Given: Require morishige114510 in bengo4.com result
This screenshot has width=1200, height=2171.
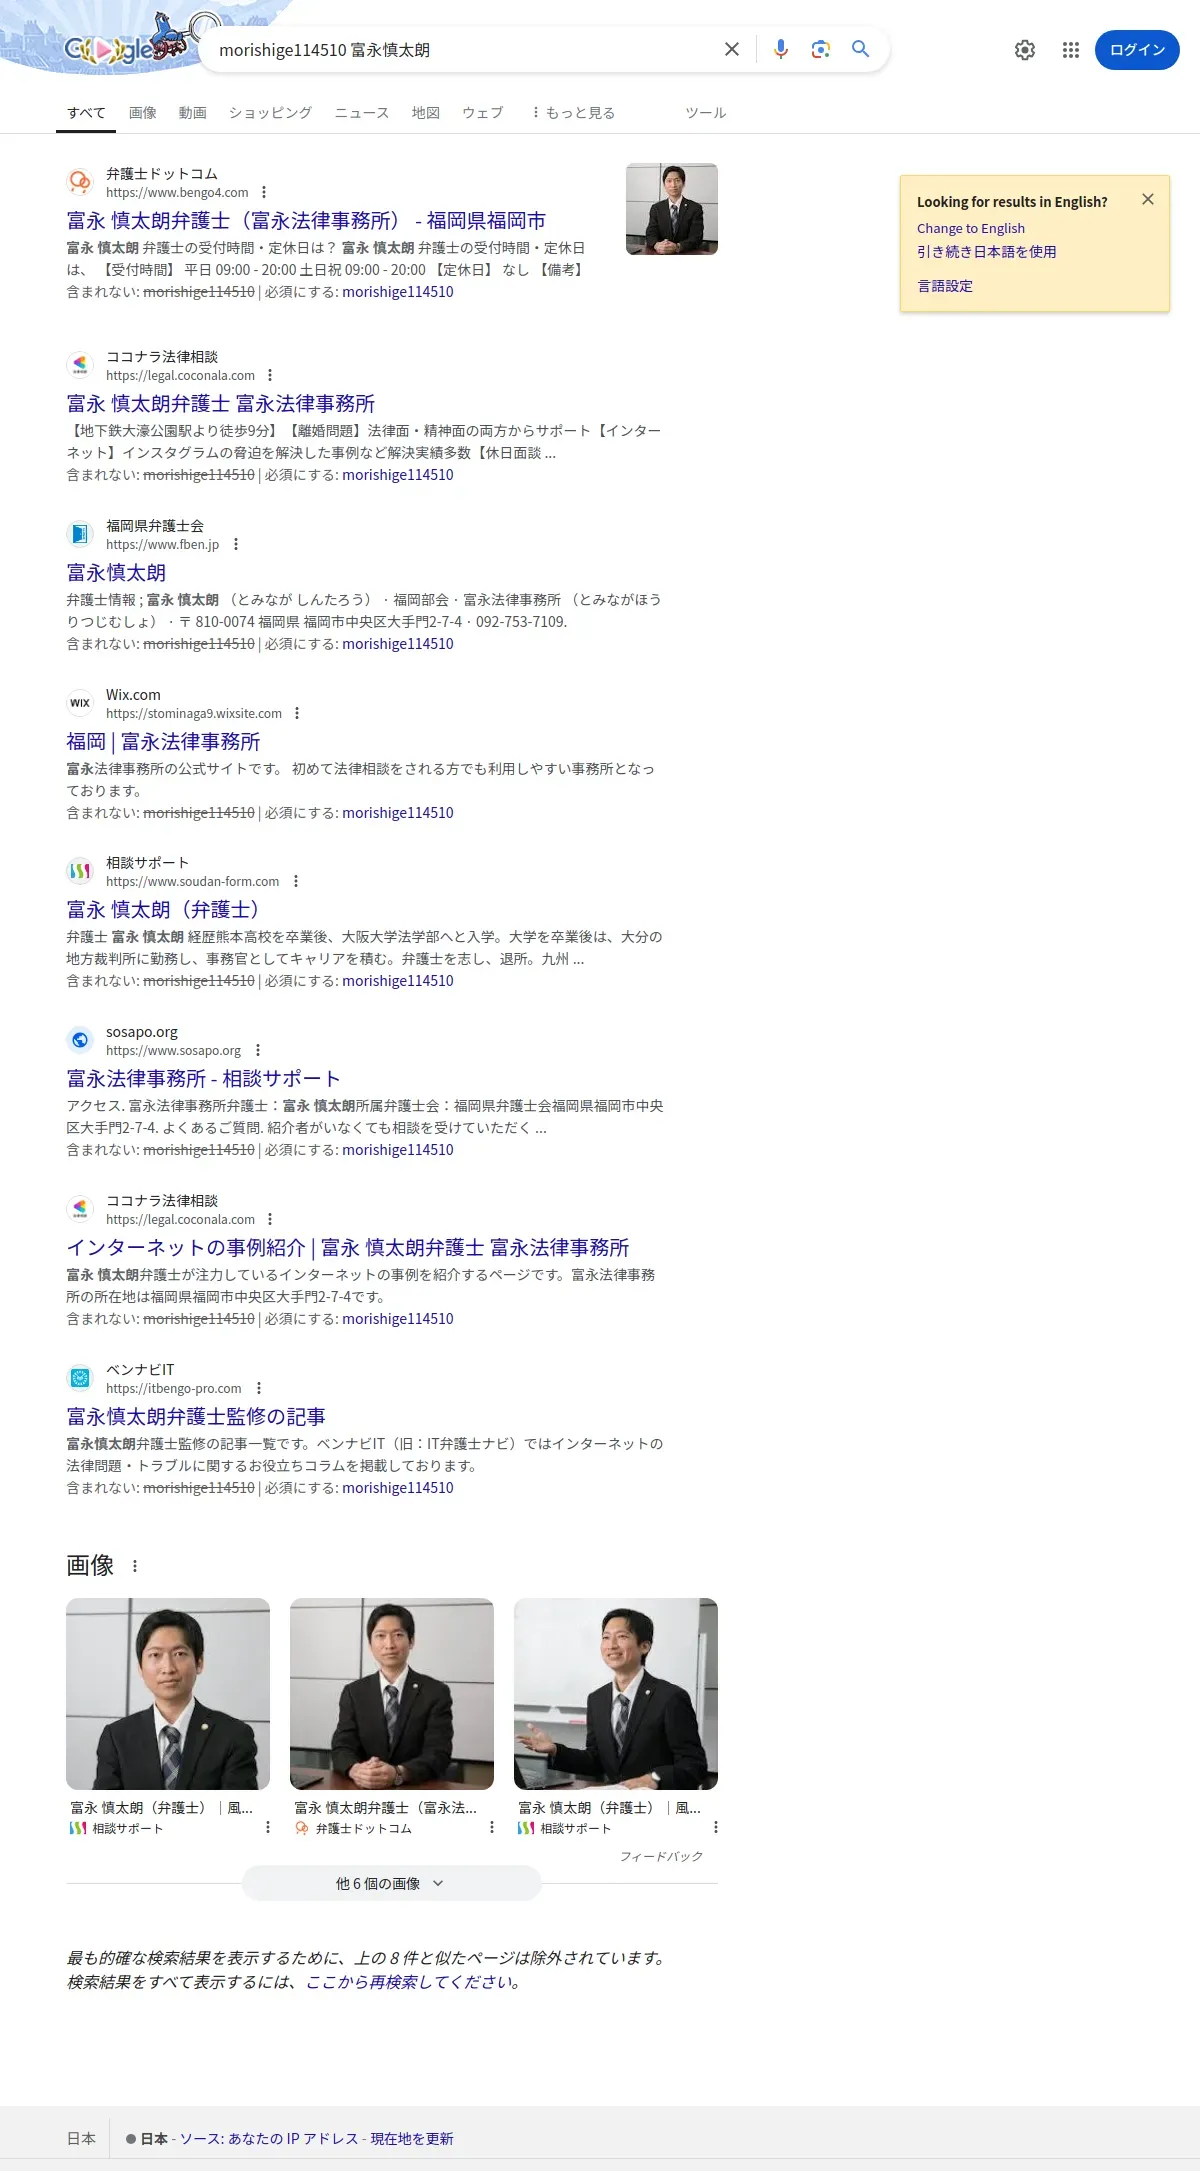Looking at the screenshot, I should pyautogui.click(x=398, y=292).
